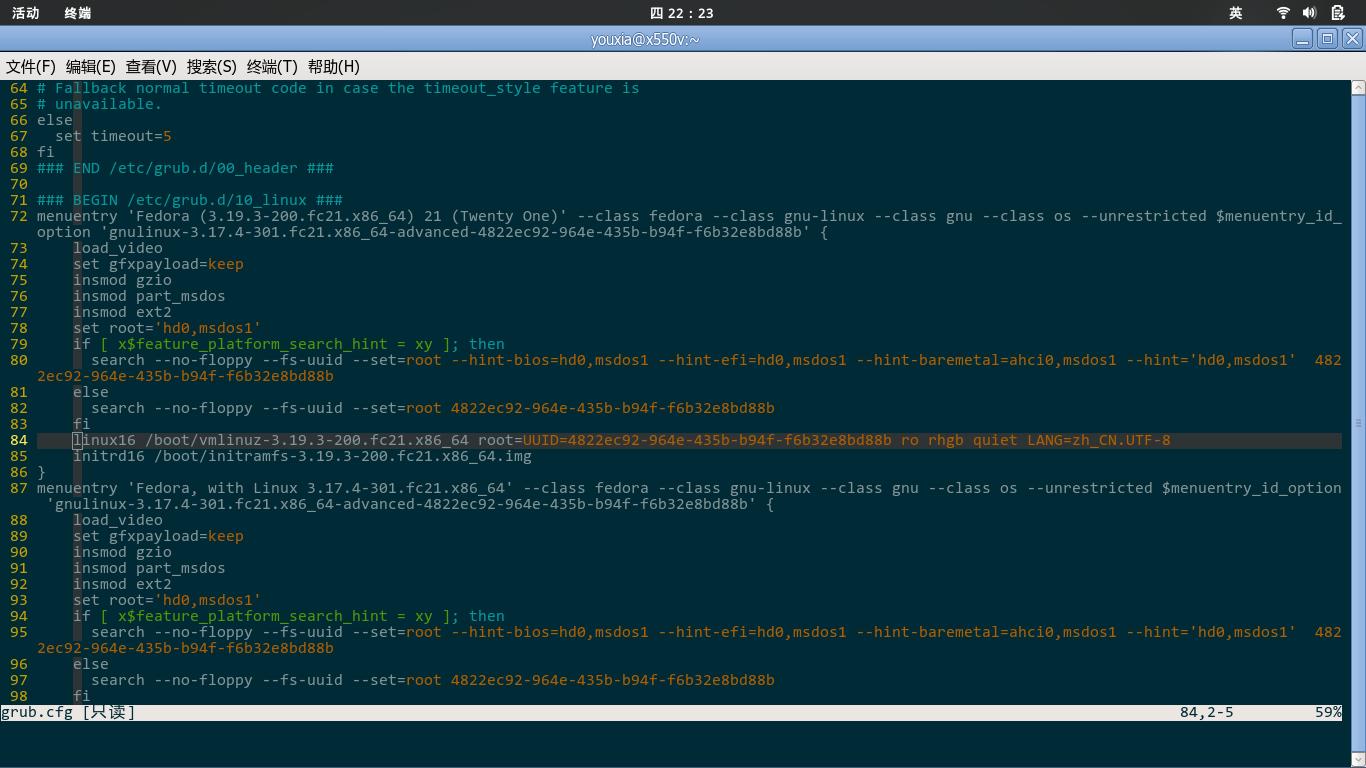
Task: Click 'grub.cfg [只读]' in the status line
Action: point(68,712)
